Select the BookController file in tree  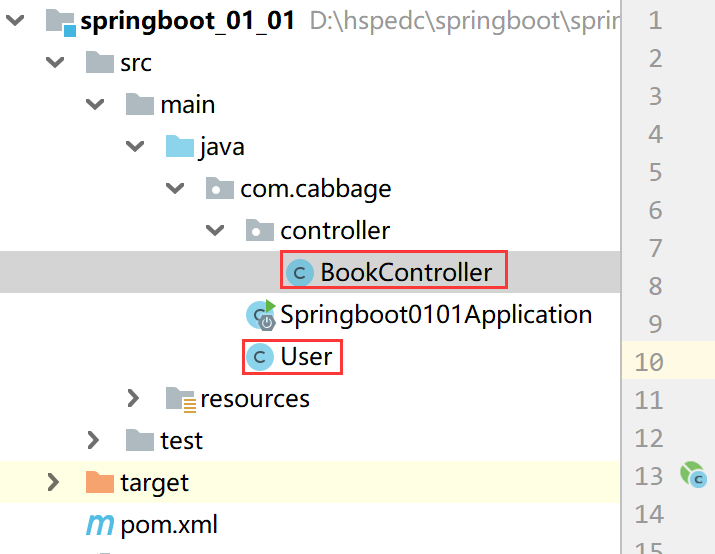tap(406, 273)
